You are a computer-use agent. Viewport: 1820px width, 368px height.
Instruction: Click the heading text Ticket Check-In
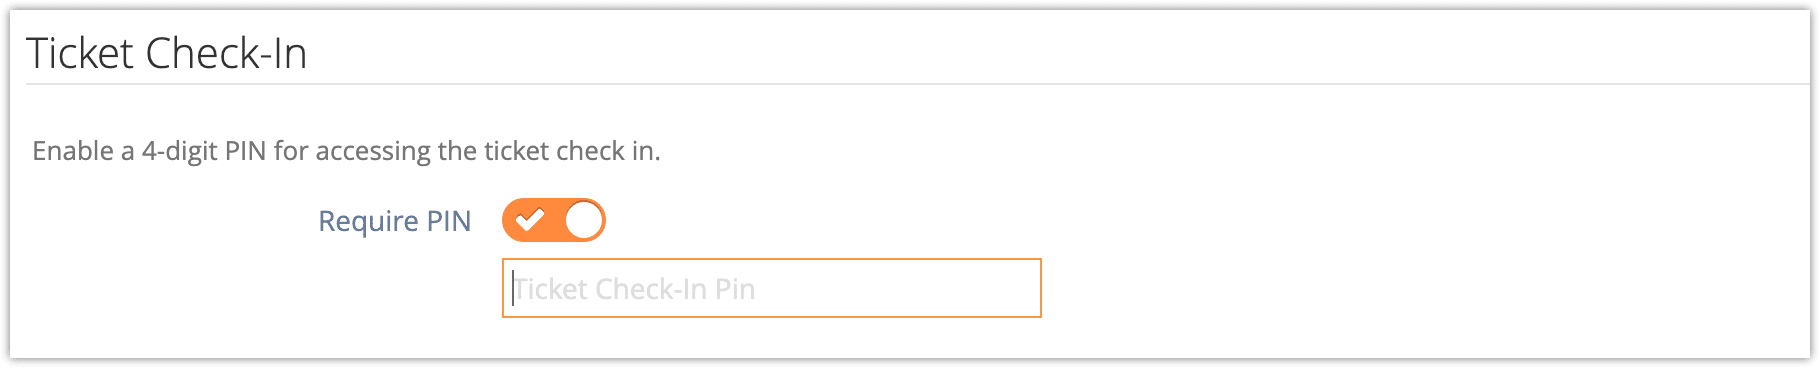coord(167,53)
